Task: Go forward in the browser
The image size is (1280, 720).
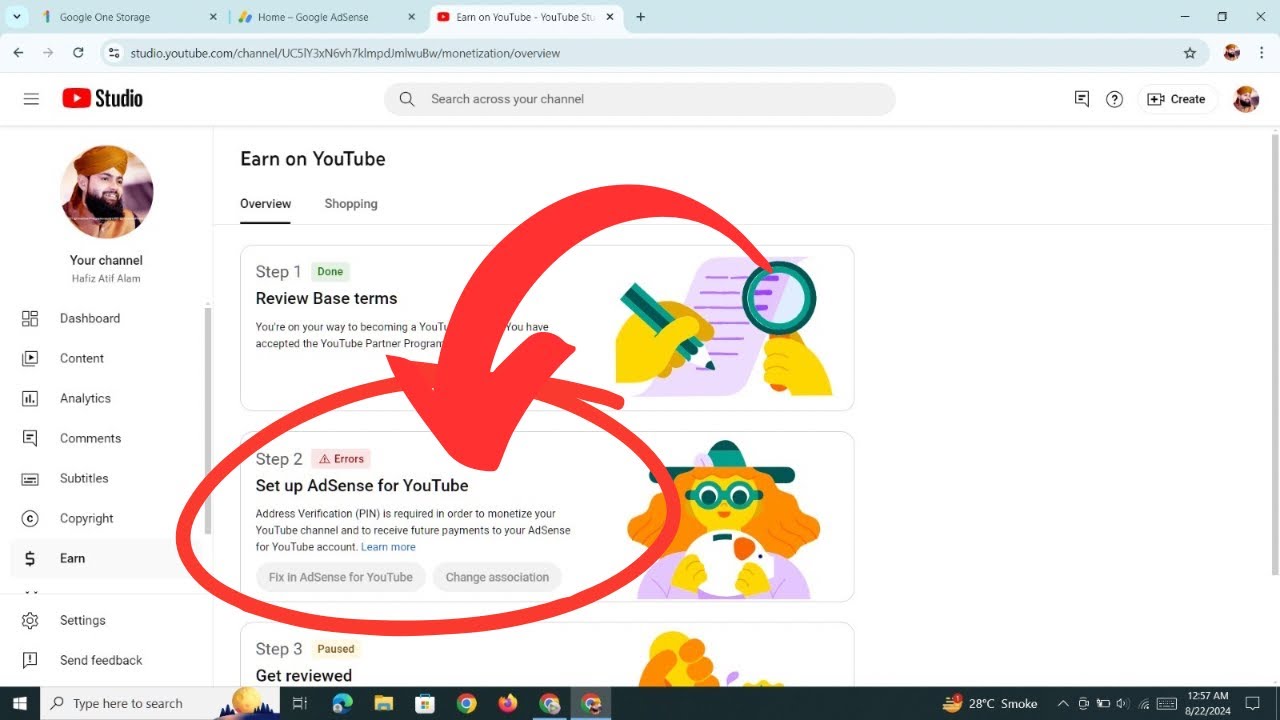Action: pos(48,53)
